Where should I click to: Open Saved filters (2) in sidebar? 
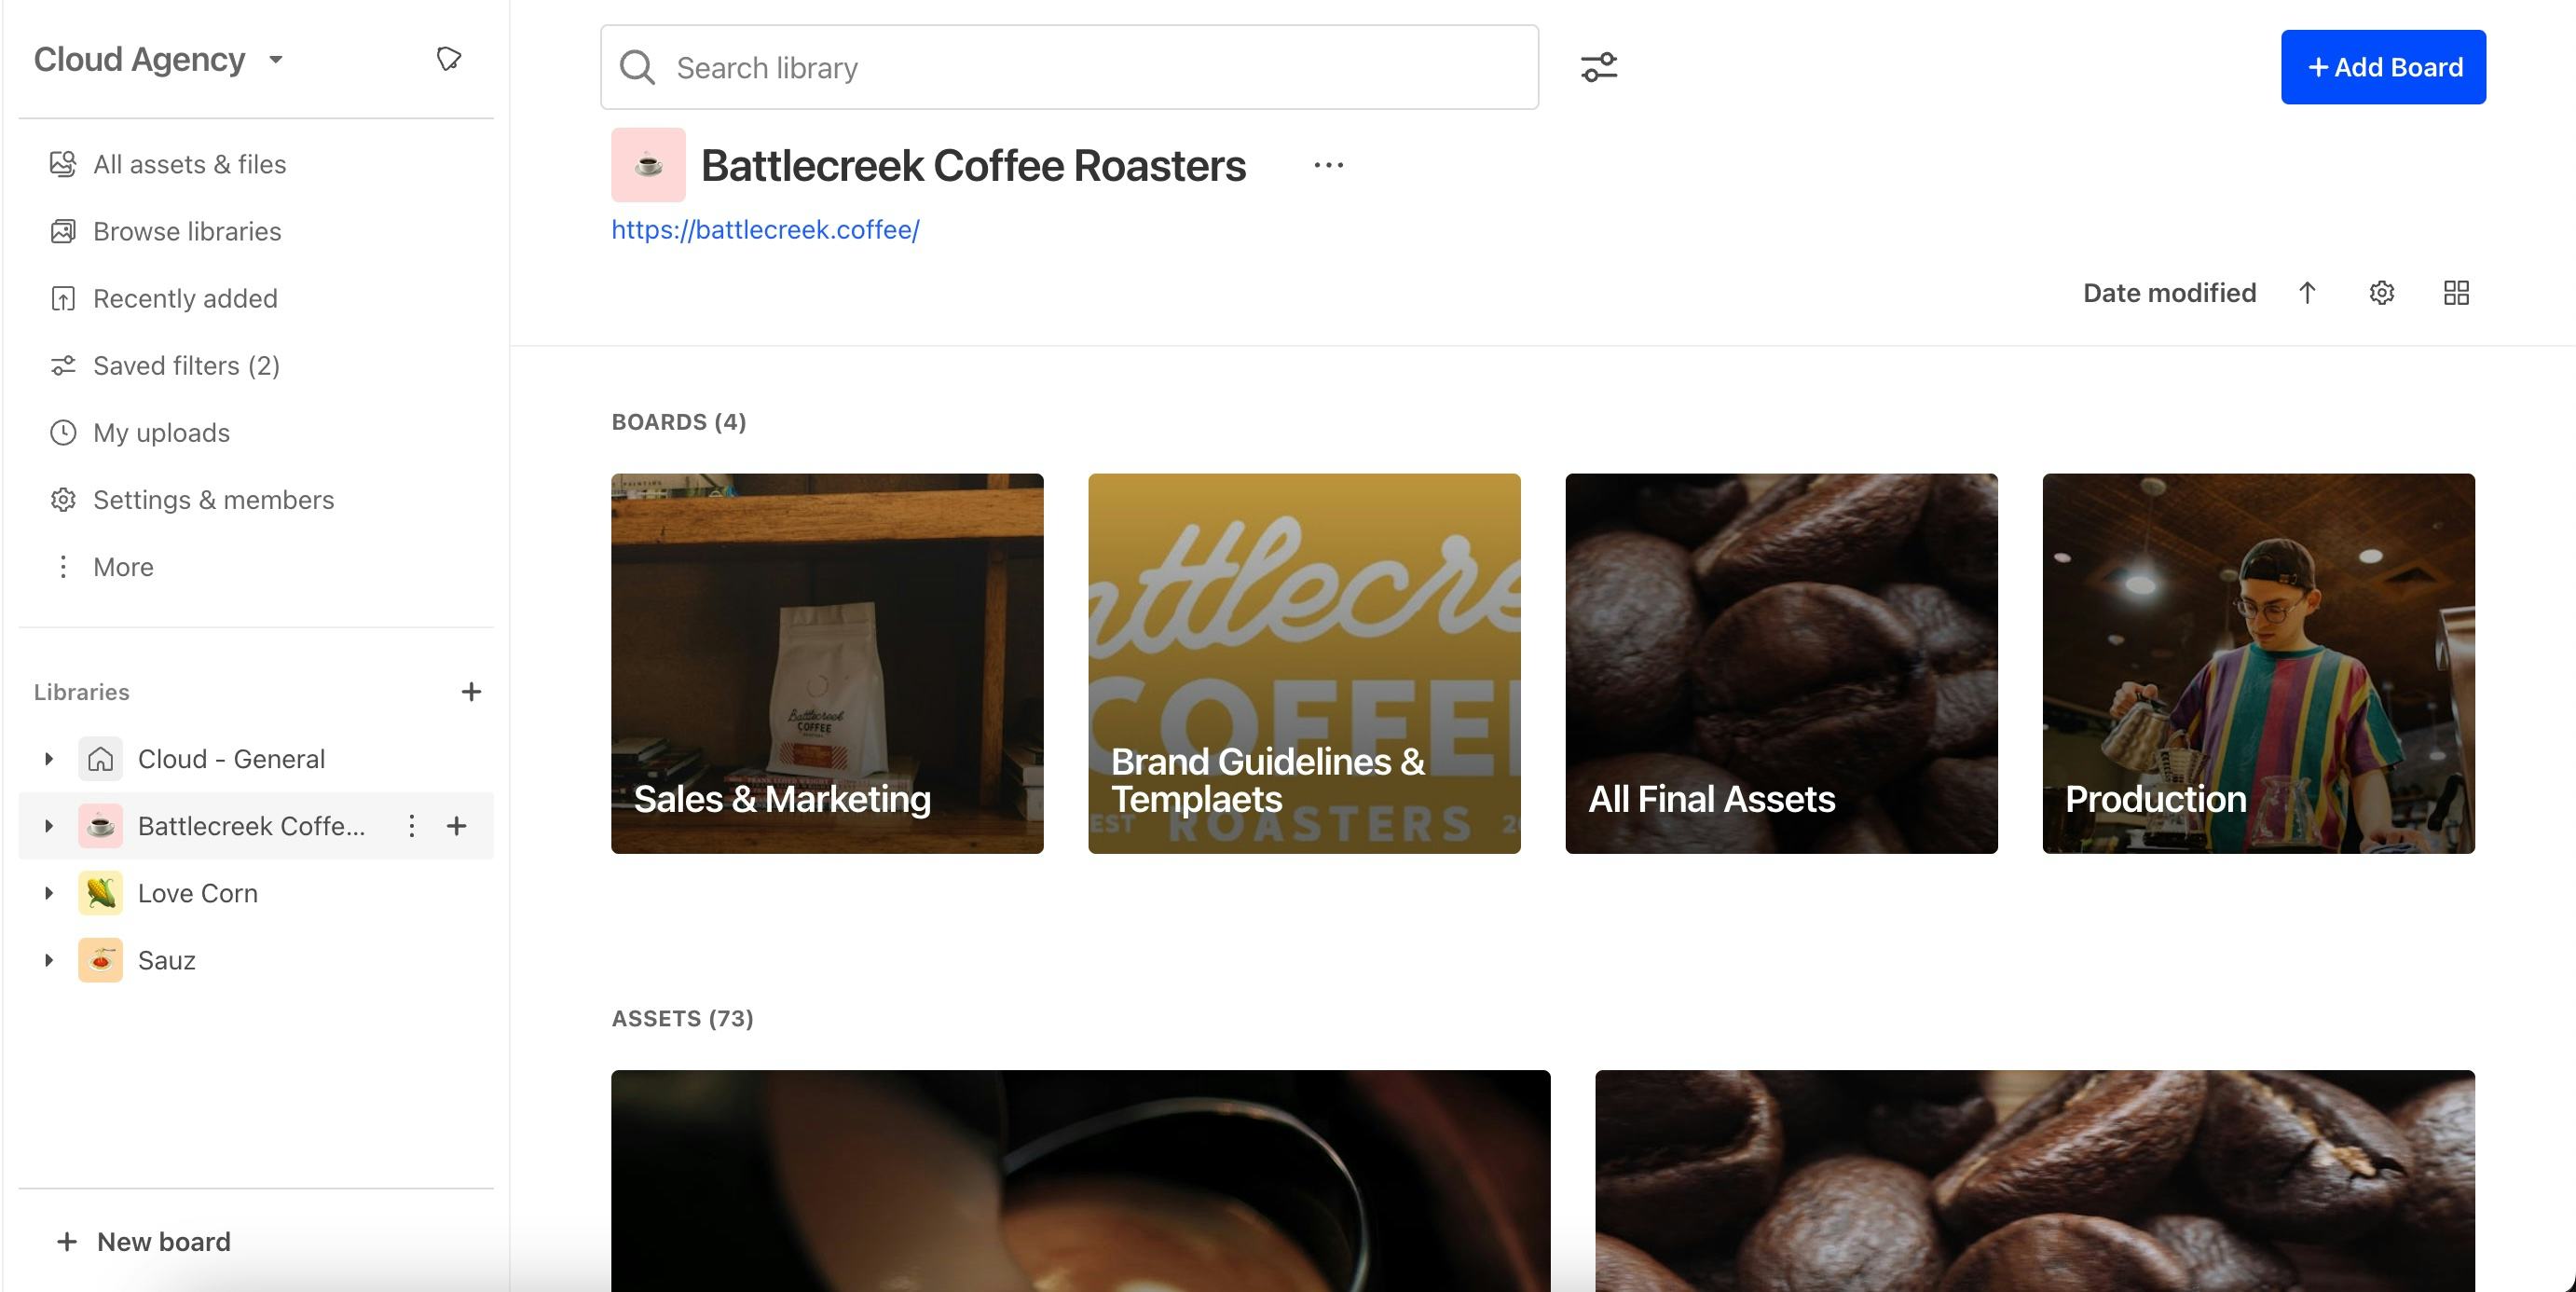click(186, 366)
